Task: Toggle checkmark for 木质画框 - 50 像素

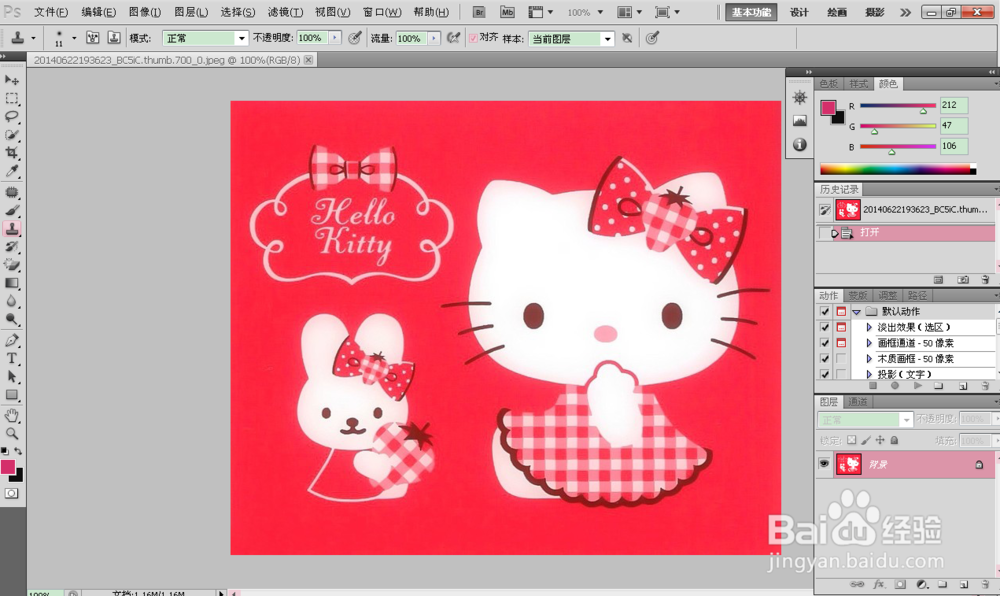Action: 825,359
